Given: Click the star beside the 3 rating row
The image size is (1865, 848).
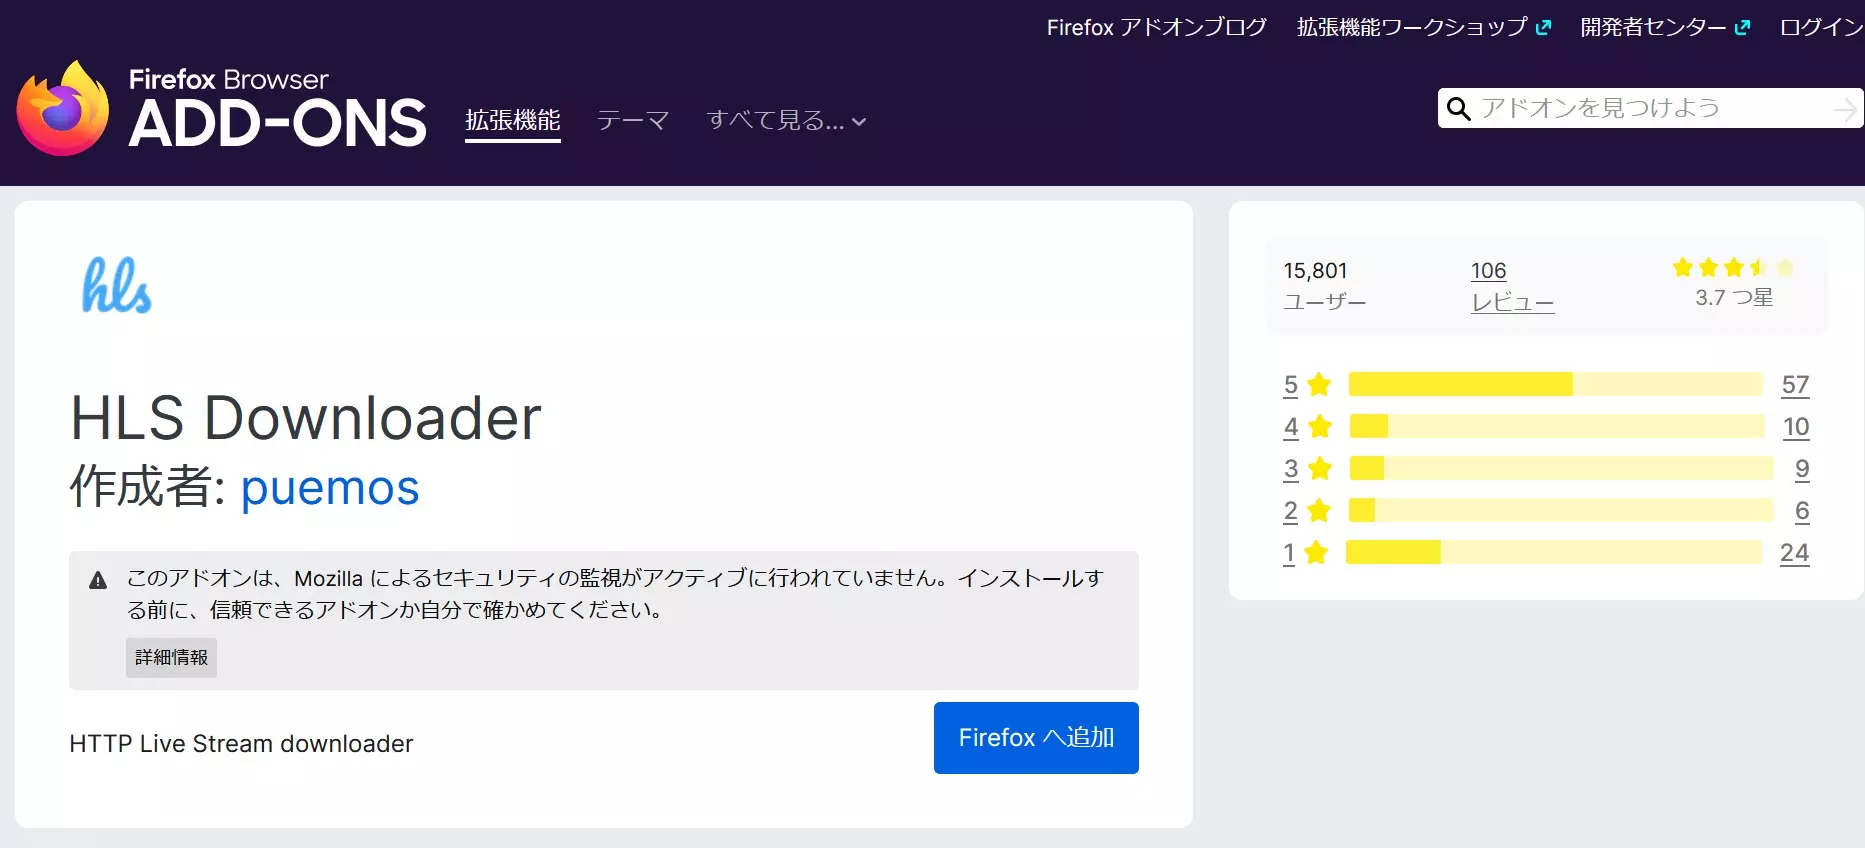Looking at the screenshot, I should (1320, 468).
